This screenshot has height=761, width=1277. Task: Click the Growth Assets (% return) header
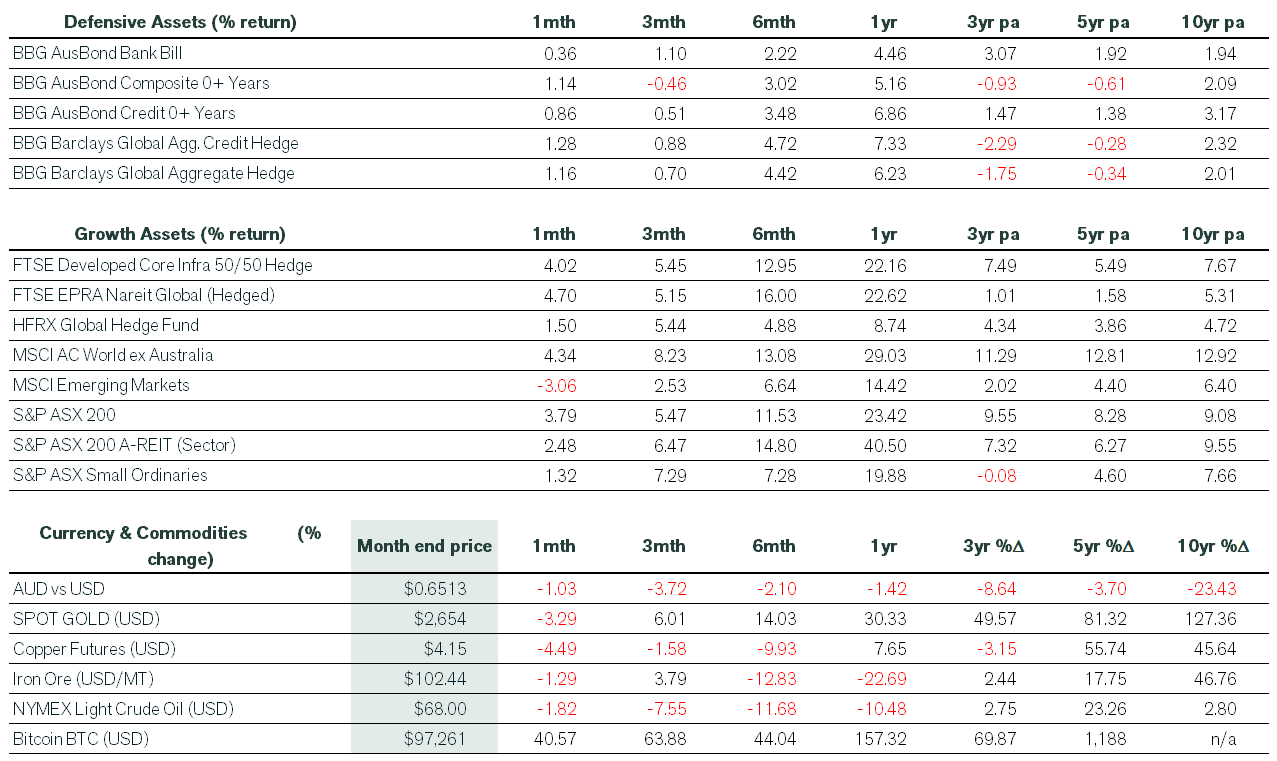(x=180, y=234)
